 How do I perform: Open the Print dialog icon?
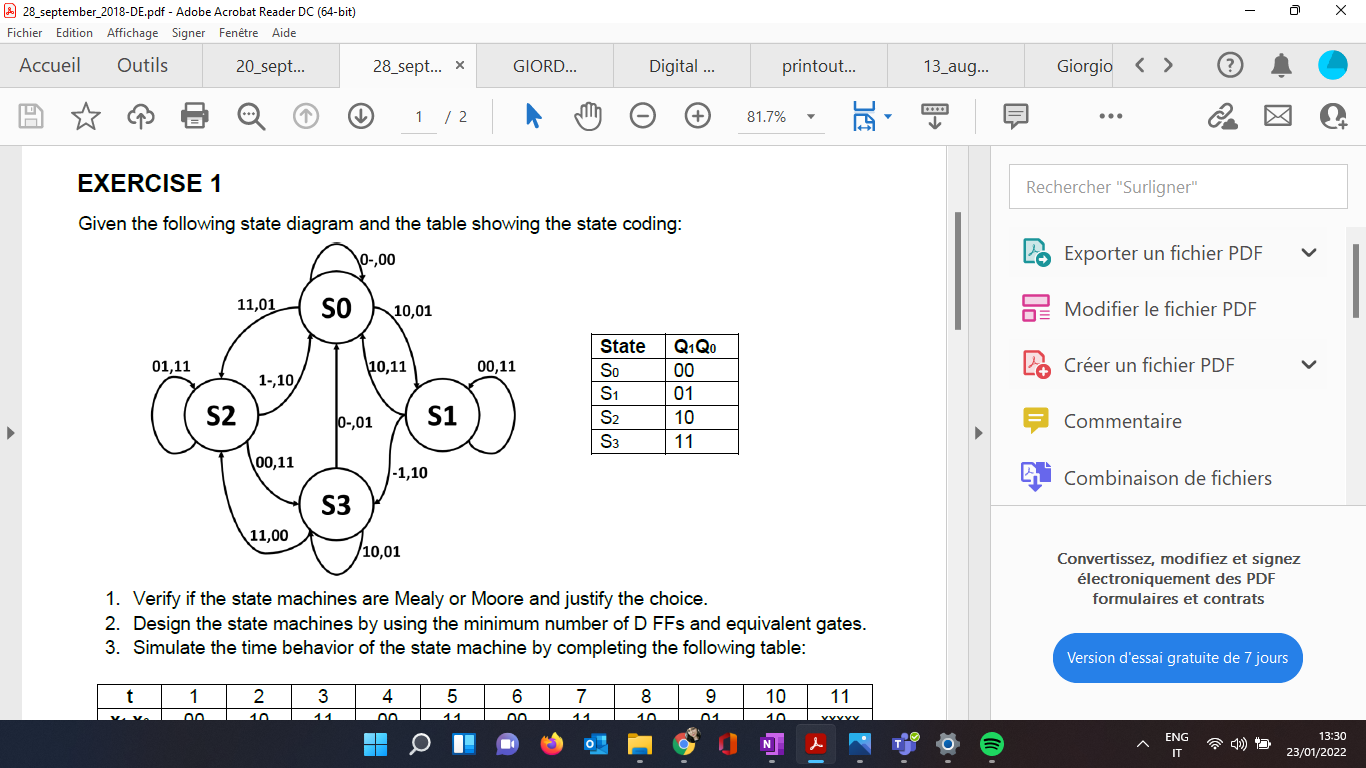click(194, 116)
